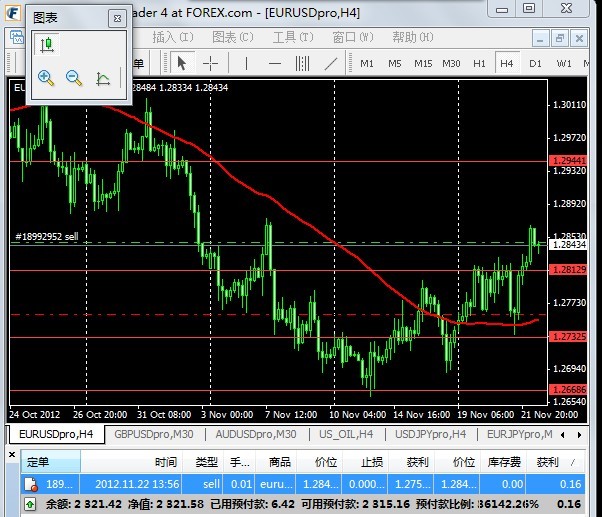
Task: Close the terminal panel with the x
Action: coord(12,455)
